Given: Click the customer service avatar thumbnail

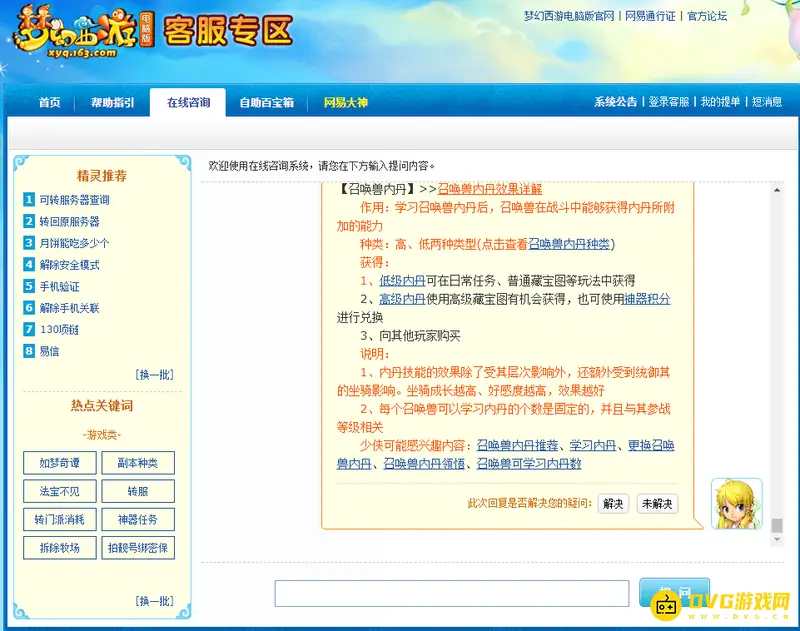Looking at the screenshot, I should pyautogui.click(x=736, y=503).
